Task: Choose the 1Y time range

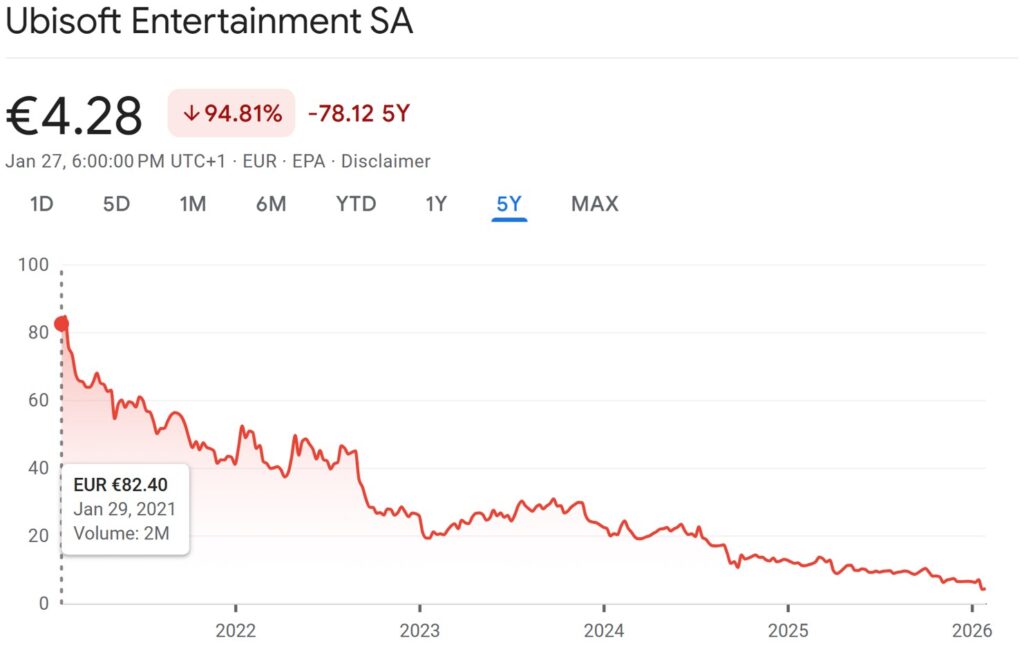Action: 436,204
